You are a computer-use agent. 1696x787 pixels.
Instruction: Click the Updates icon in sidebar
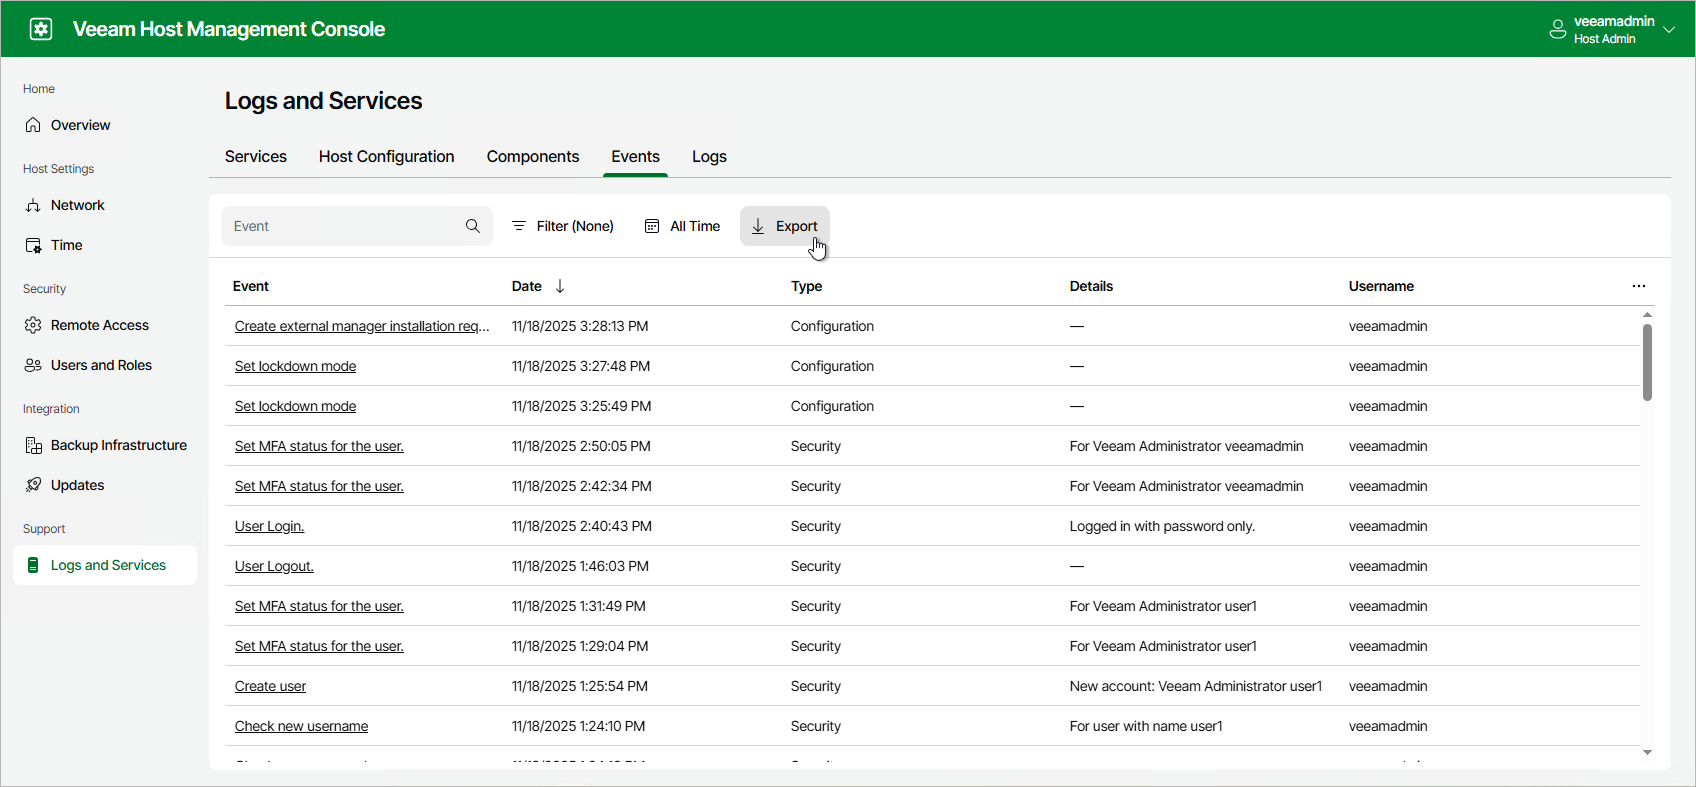click(x=33, y=485)
